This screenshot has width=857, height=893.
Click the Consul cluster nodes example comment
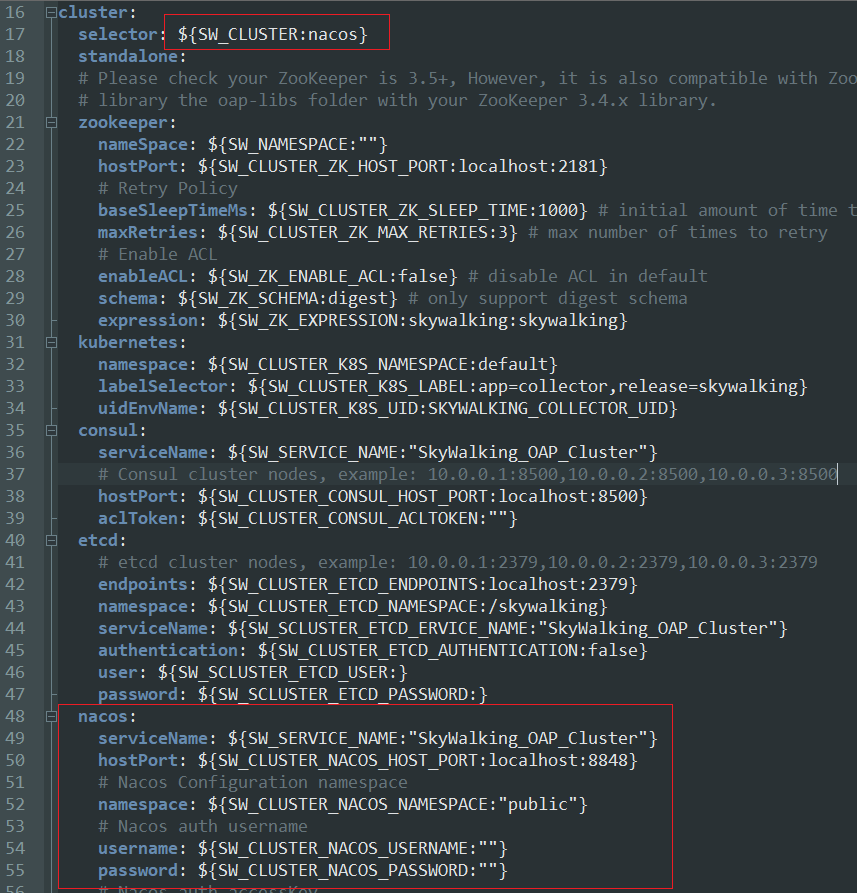468,474
